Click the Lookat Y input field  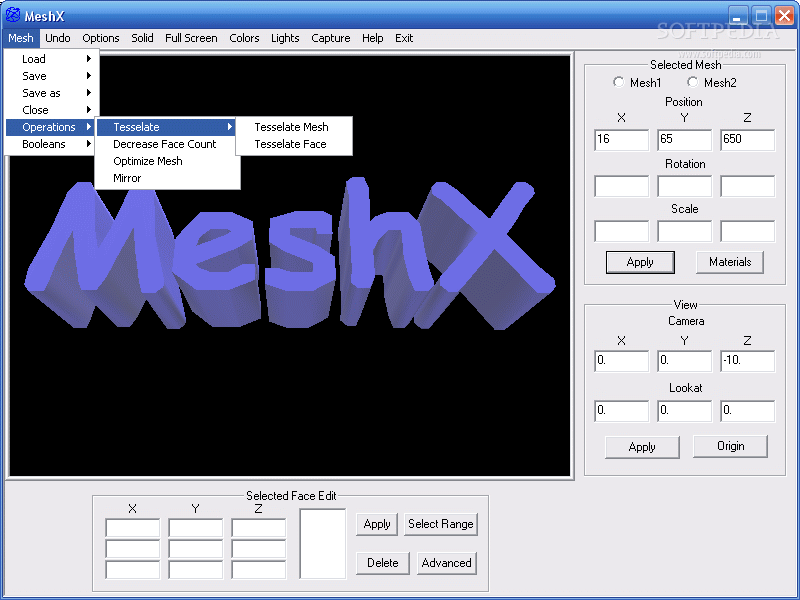685,411
